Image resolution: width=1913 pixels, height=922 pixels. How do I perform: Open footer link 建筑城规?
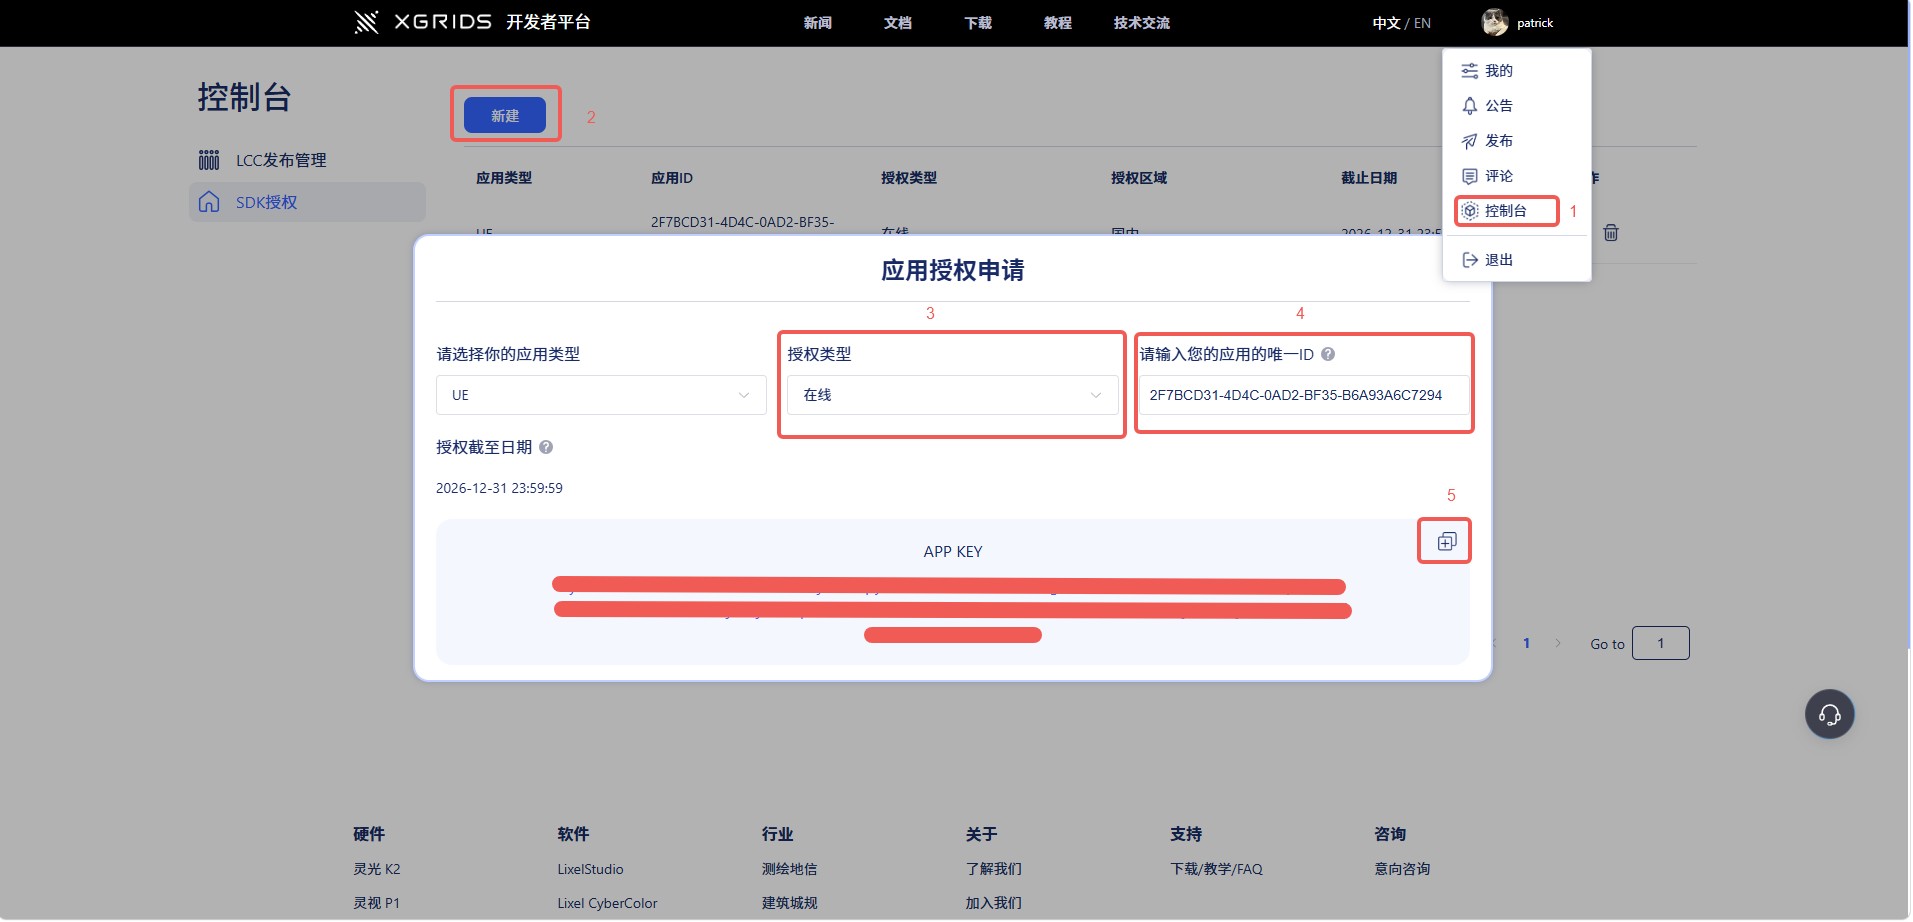[x=789, y=903]
